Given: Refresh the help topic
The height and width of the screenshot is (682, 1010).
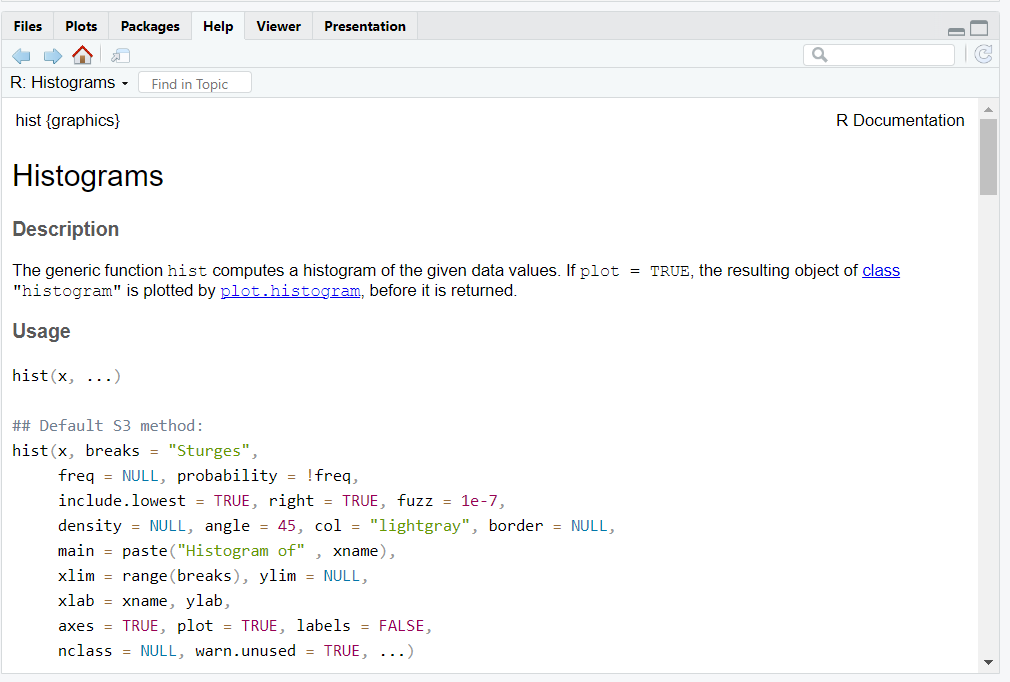Looking at the screenshot, I should point(983,55).
